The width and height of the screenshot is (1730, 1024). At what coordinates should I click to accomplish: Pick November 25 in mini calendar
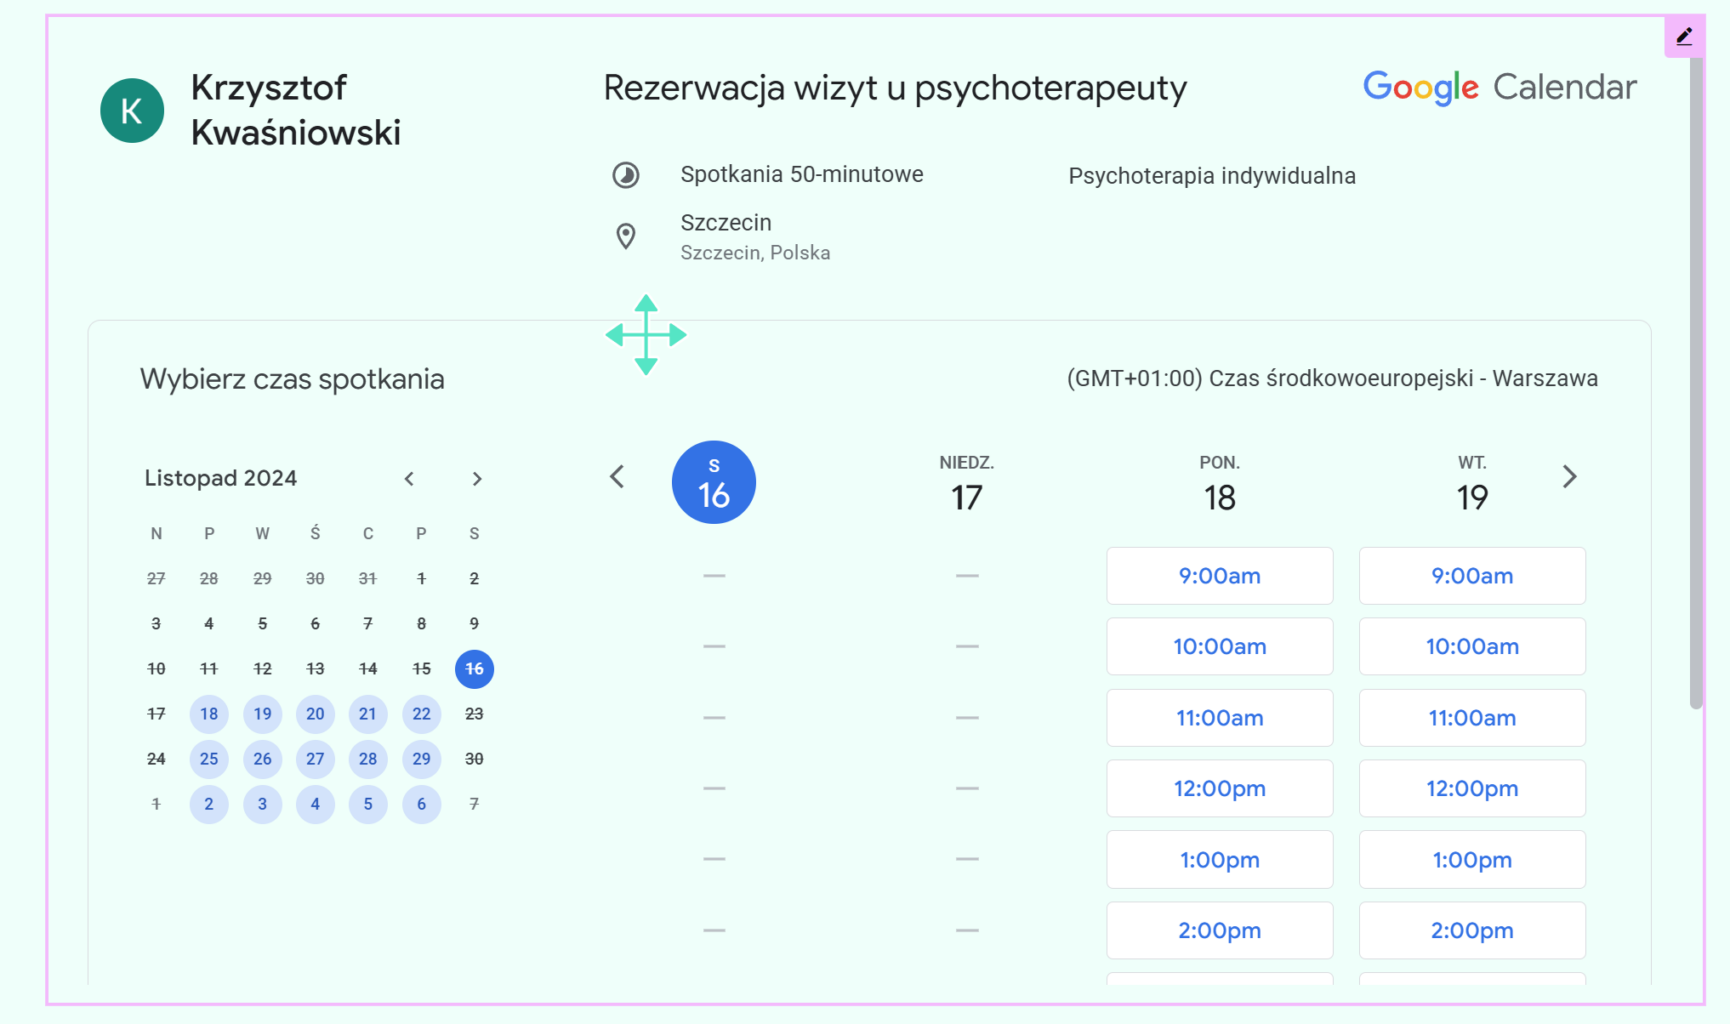[x=209, y=759]
